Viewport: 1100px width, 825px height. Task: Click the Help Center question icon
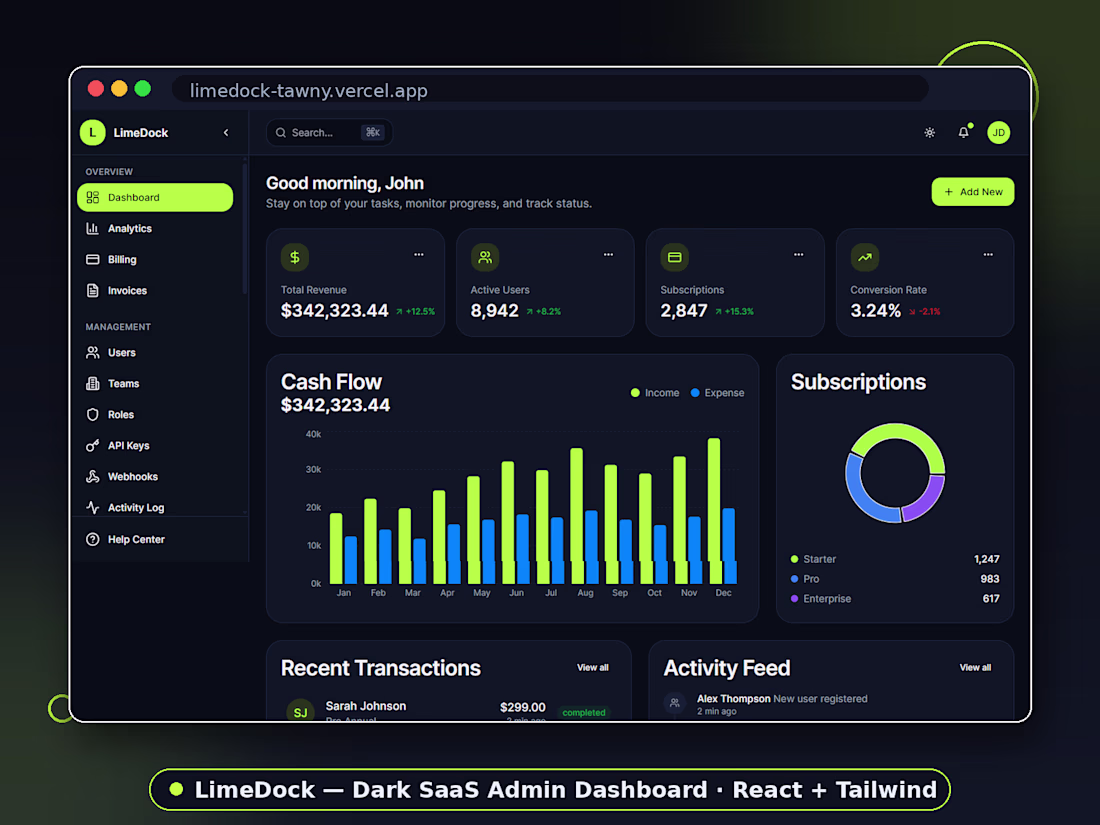93,539
